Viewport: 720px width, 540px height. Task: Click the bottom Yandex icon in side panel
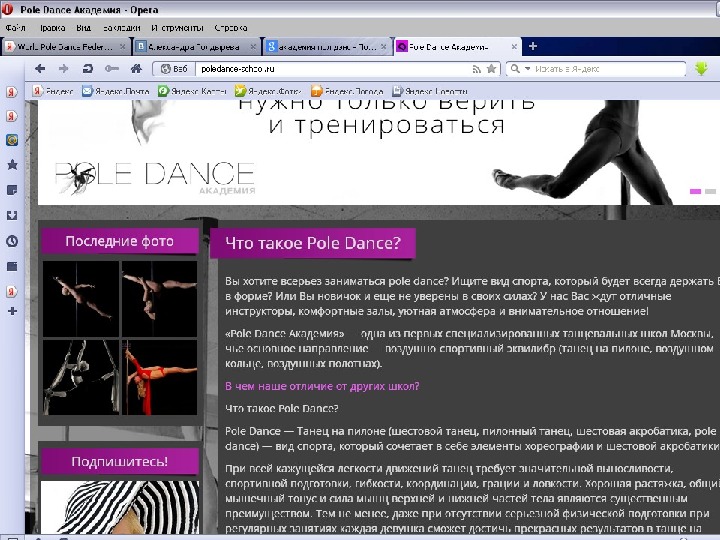tap(12, 291)
